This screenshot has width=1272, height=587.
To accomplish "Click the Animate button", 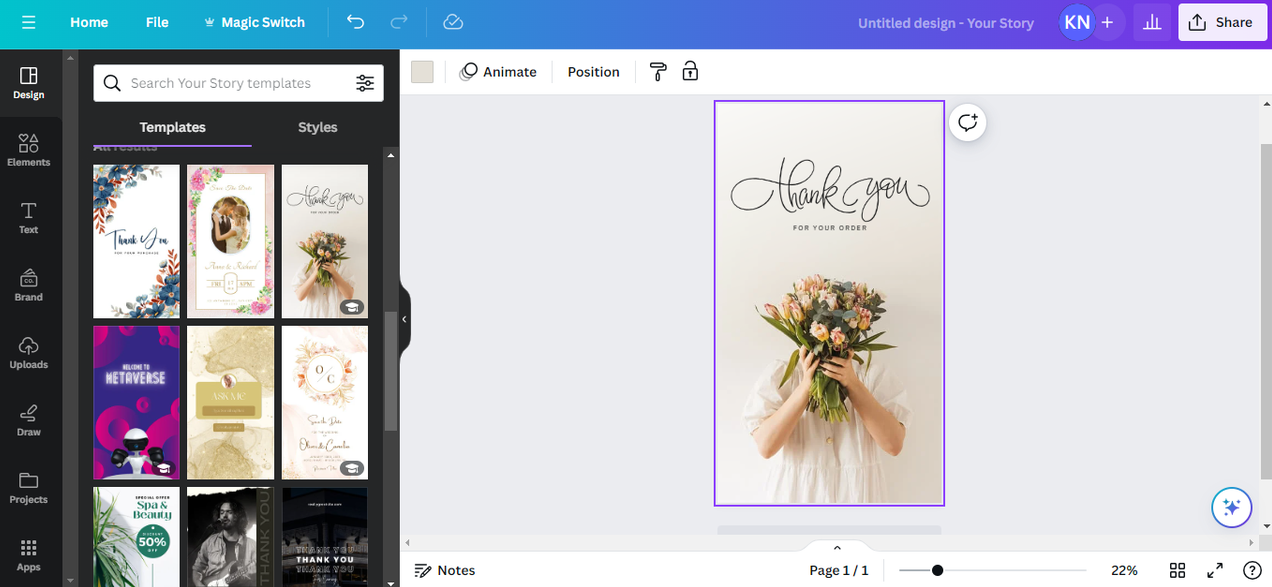I will point(498,71).
